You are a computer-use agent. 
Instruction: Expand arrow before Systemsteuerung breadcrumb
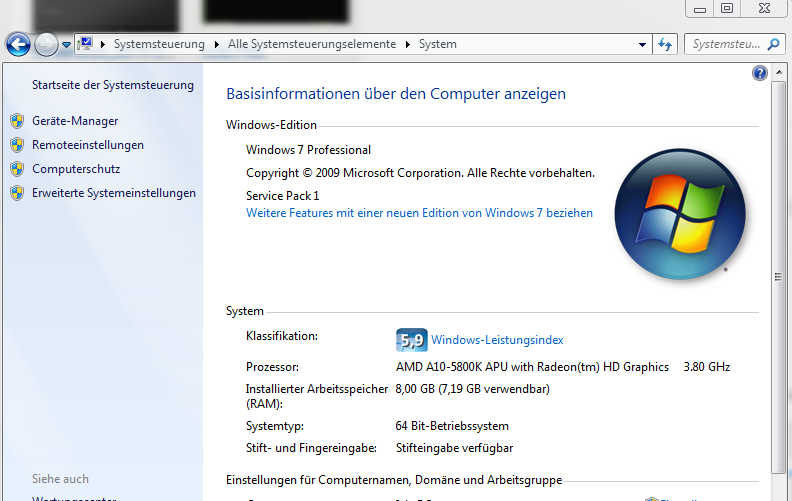(x=103, y=44)
